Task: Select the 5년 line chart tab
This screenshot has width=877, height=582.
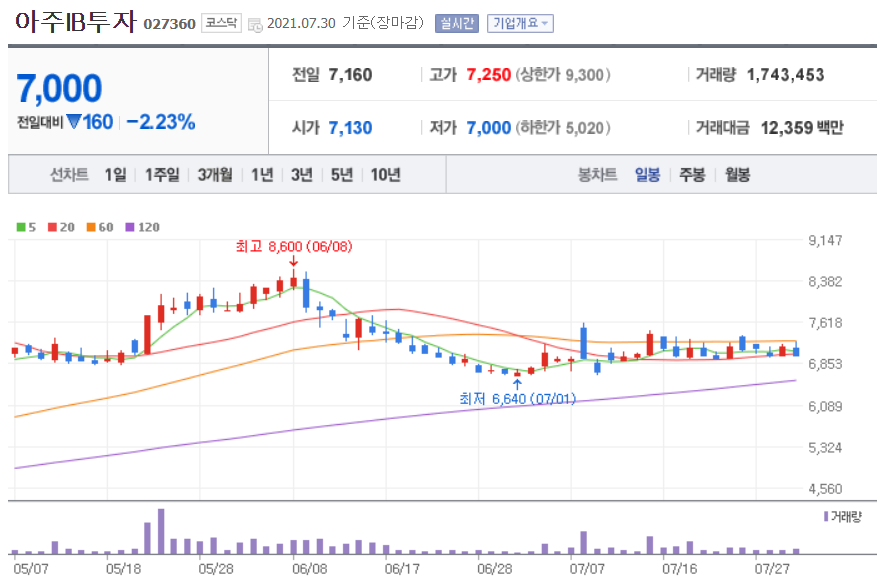Action: coord(342,175)
